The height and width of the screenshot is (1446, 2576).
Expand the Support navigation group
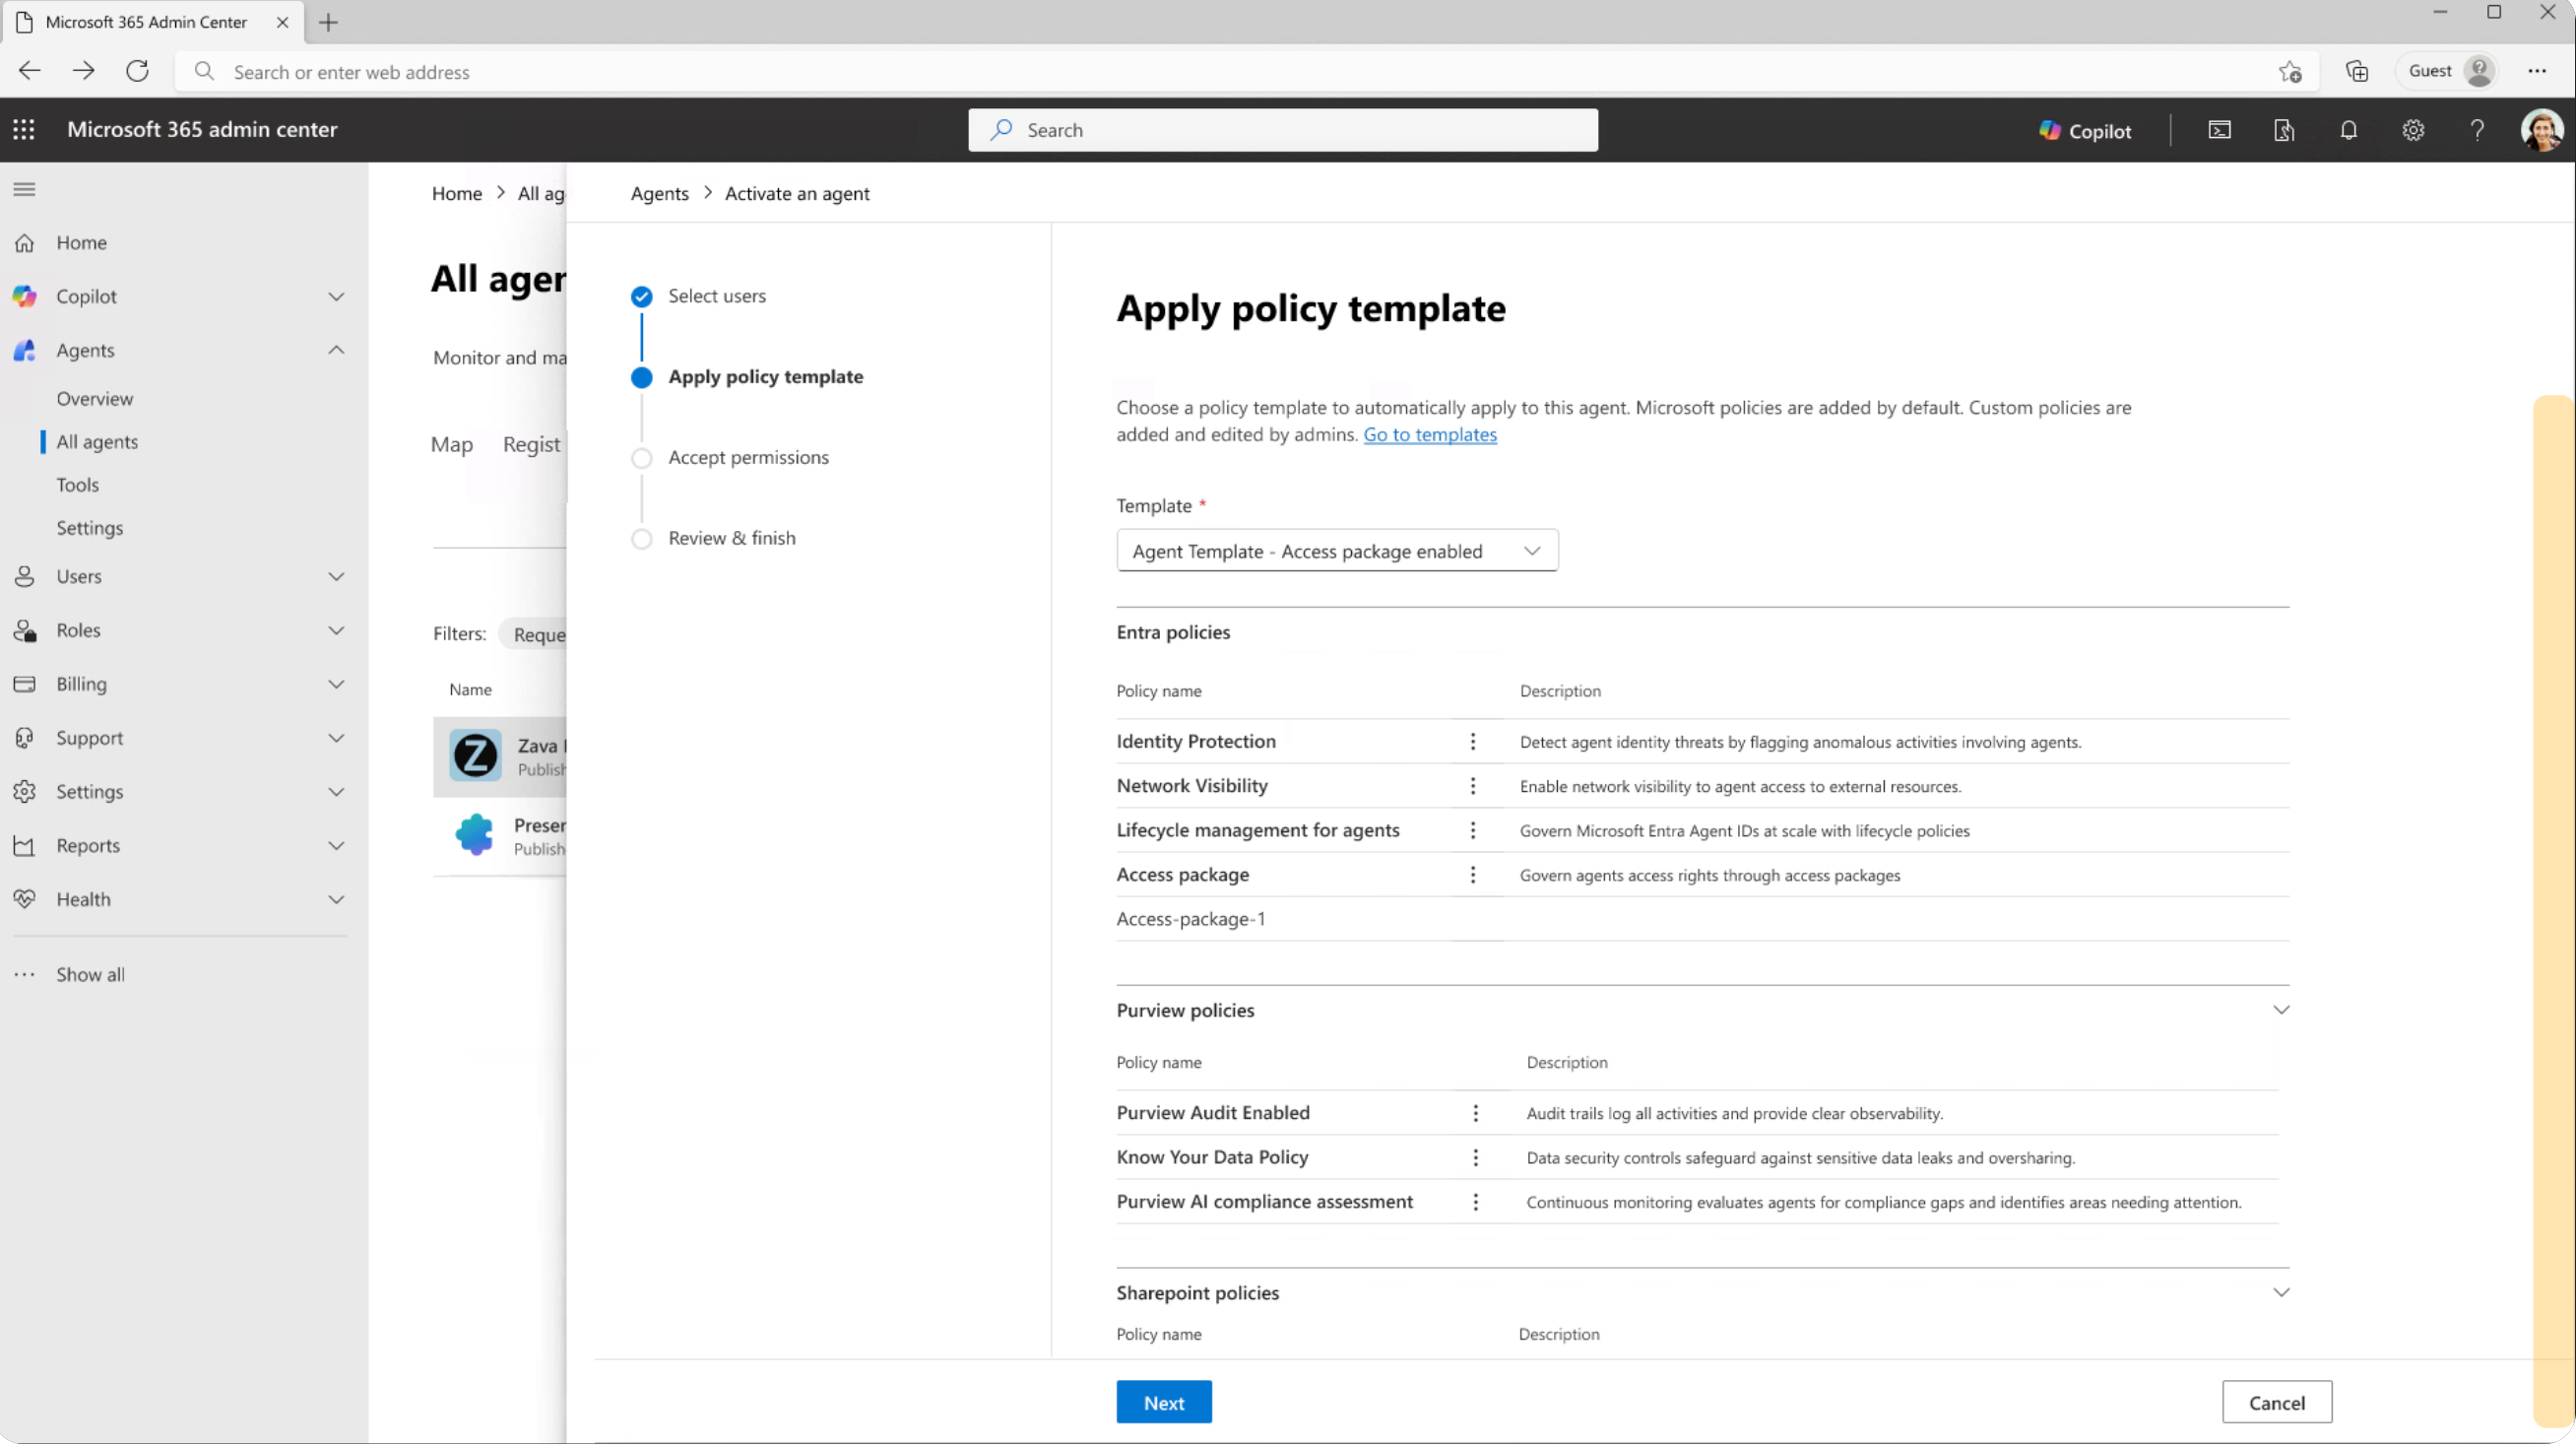coord(336,738)
